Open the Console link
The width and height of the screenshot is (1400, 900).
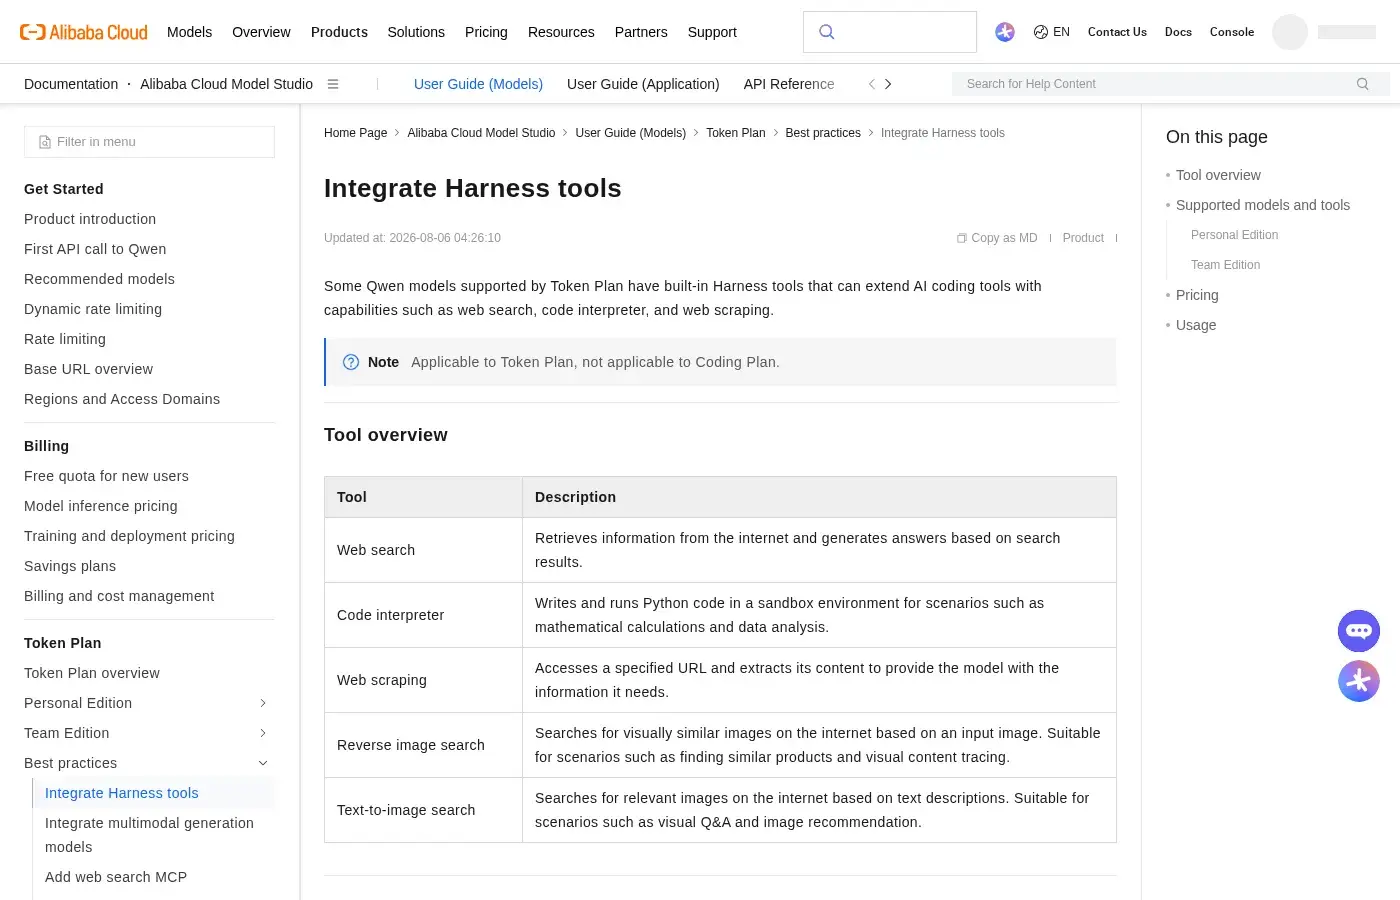(1232, 32)
